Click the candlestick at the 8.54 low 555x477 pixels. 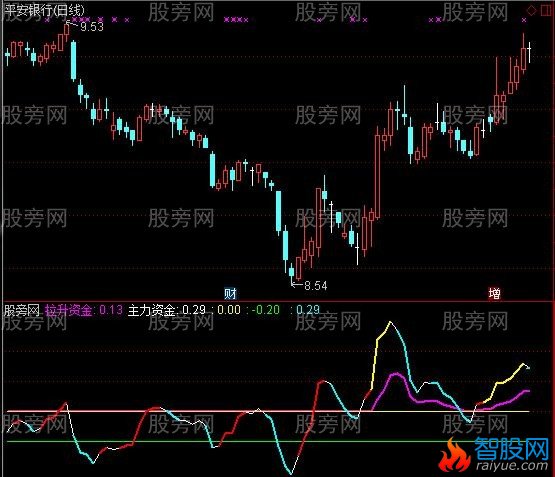click(292, 271)
